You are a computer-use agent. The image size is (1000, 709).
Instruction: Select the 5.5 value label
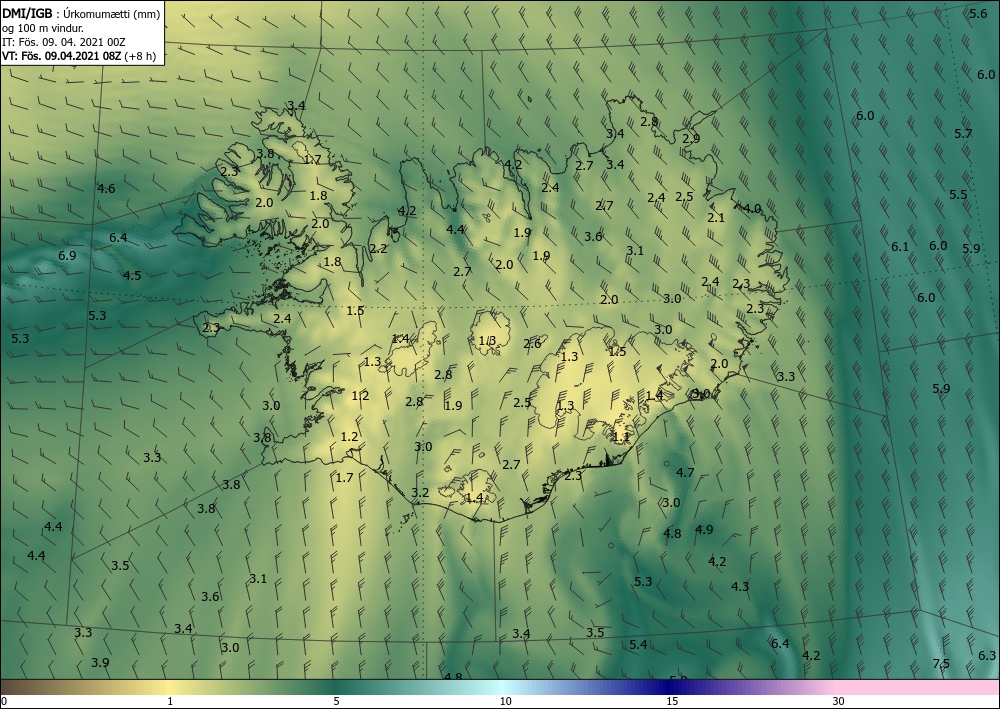pyautogui.click(x=958, y=194)
